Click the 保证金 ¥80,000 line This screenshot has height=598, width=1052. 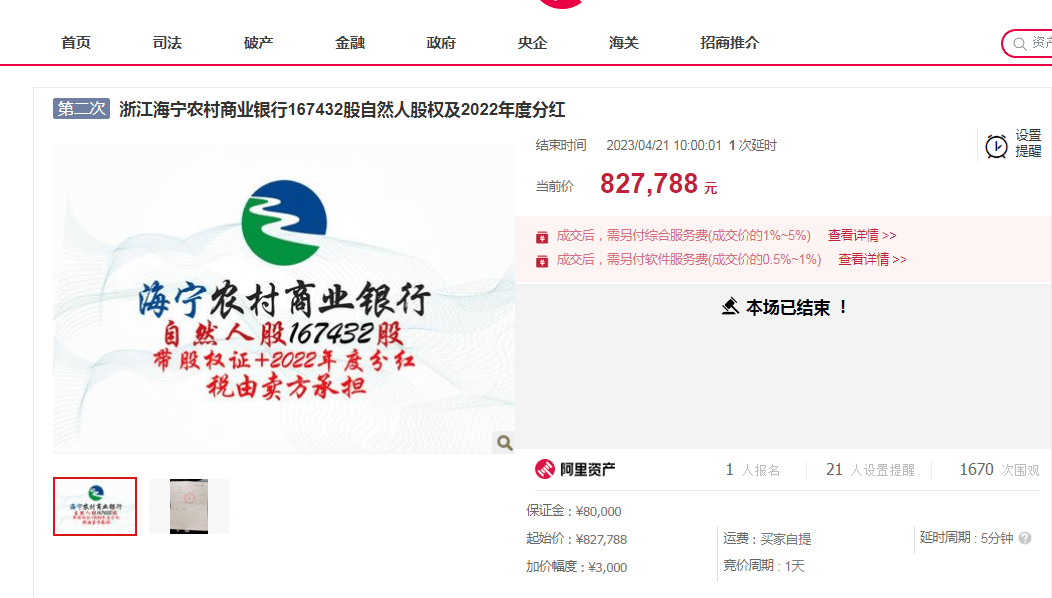(574, 511)
